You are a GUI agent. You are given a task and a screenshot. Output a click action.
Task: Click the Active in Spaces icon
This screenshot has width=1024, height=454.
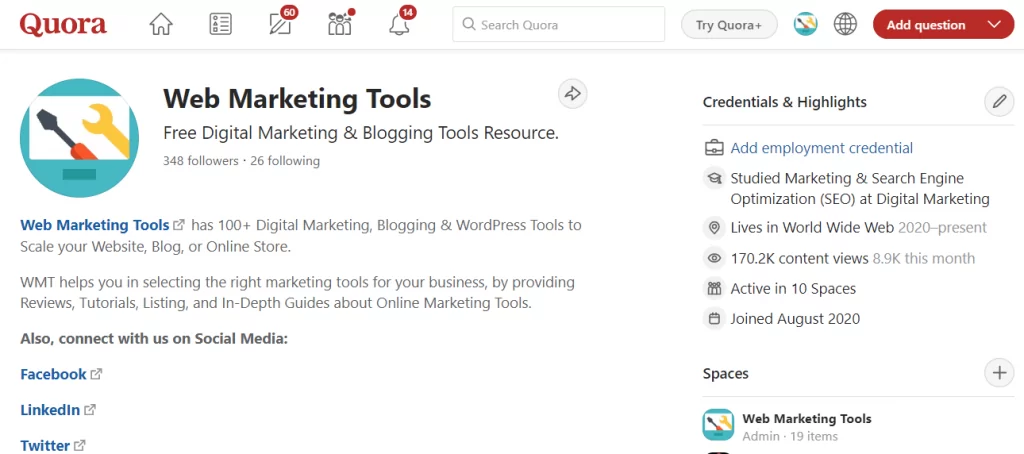click(714, 288)
